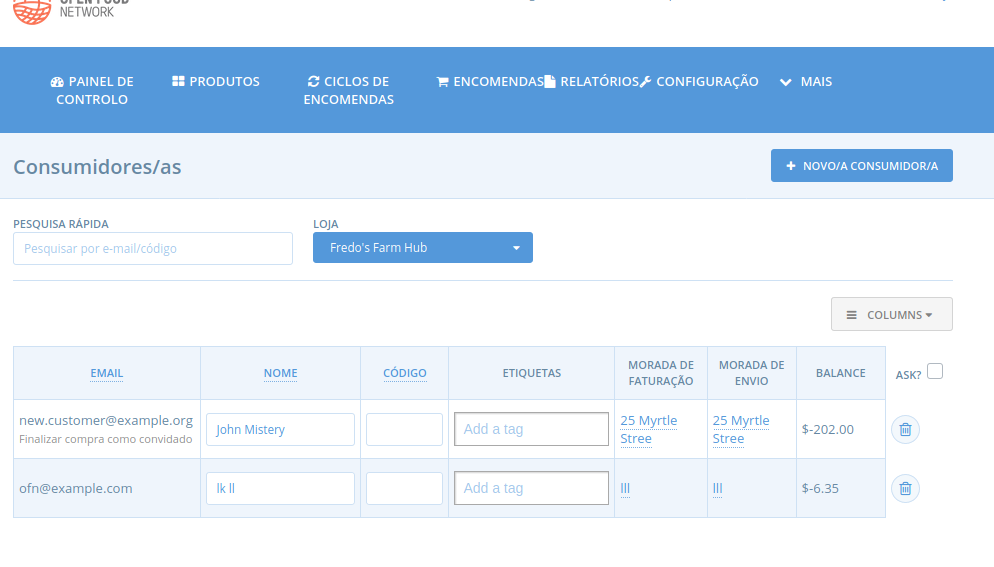Image resolution: width=994 pixels, height=567 pixels.
Task: Edit the Ik ll name field
Action: (280, 488)
